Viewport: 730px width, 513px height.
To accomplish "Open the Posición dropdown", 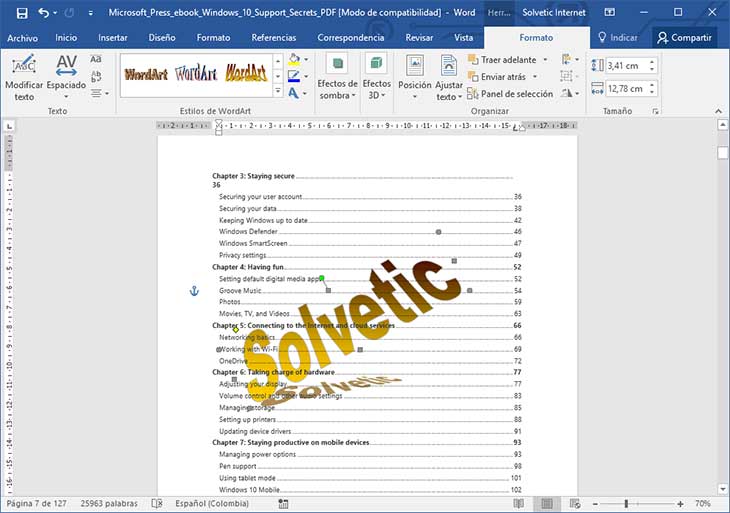I will click(415, 78).
